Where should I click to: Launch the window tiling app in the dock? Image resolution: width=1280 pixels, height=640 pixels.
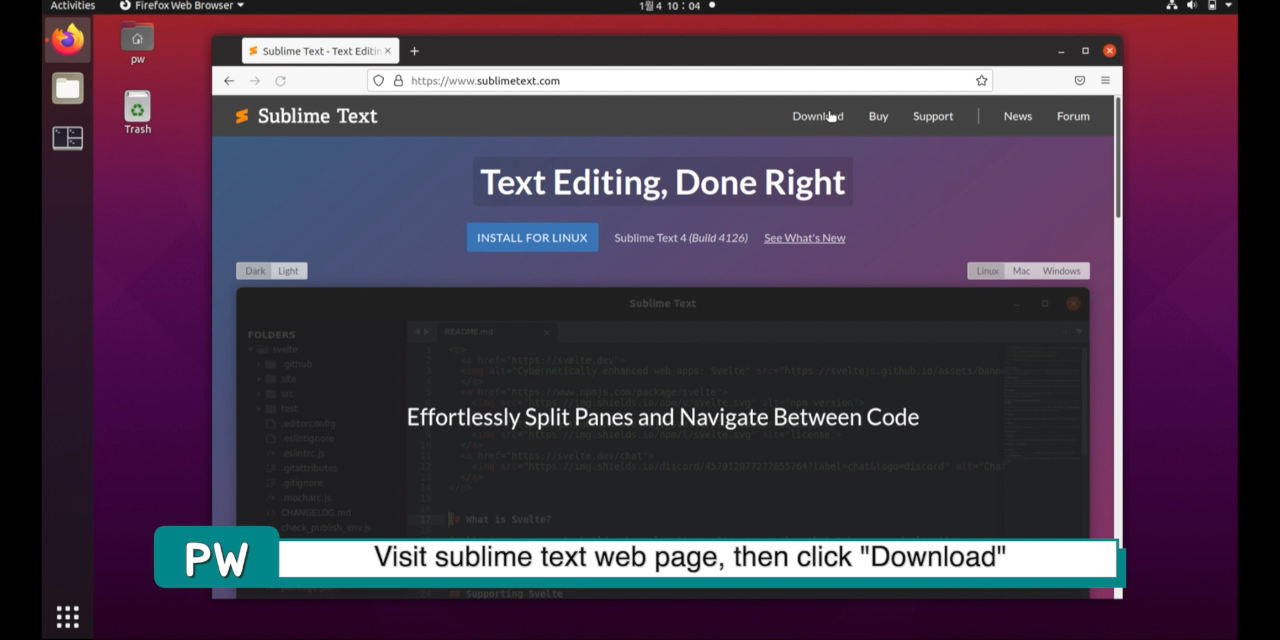coord(68,138)
